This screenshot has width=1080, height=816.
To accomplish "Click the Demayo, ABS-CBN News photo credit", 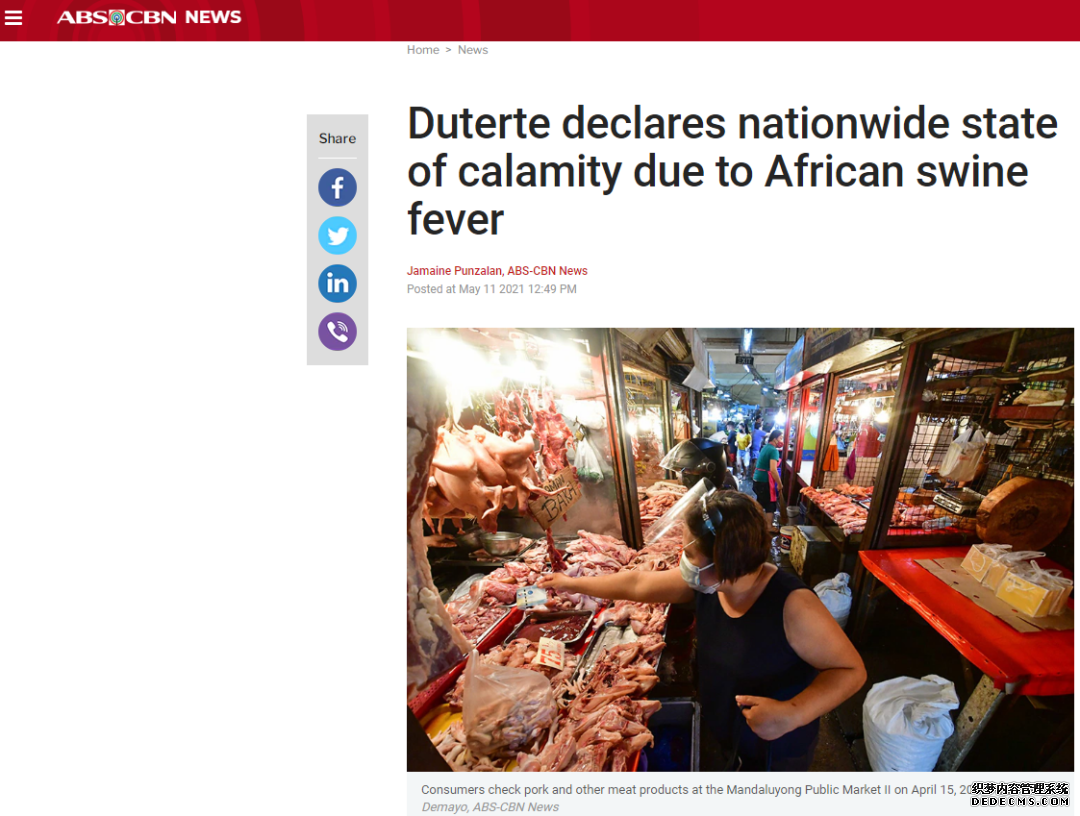I will point(490,806).
